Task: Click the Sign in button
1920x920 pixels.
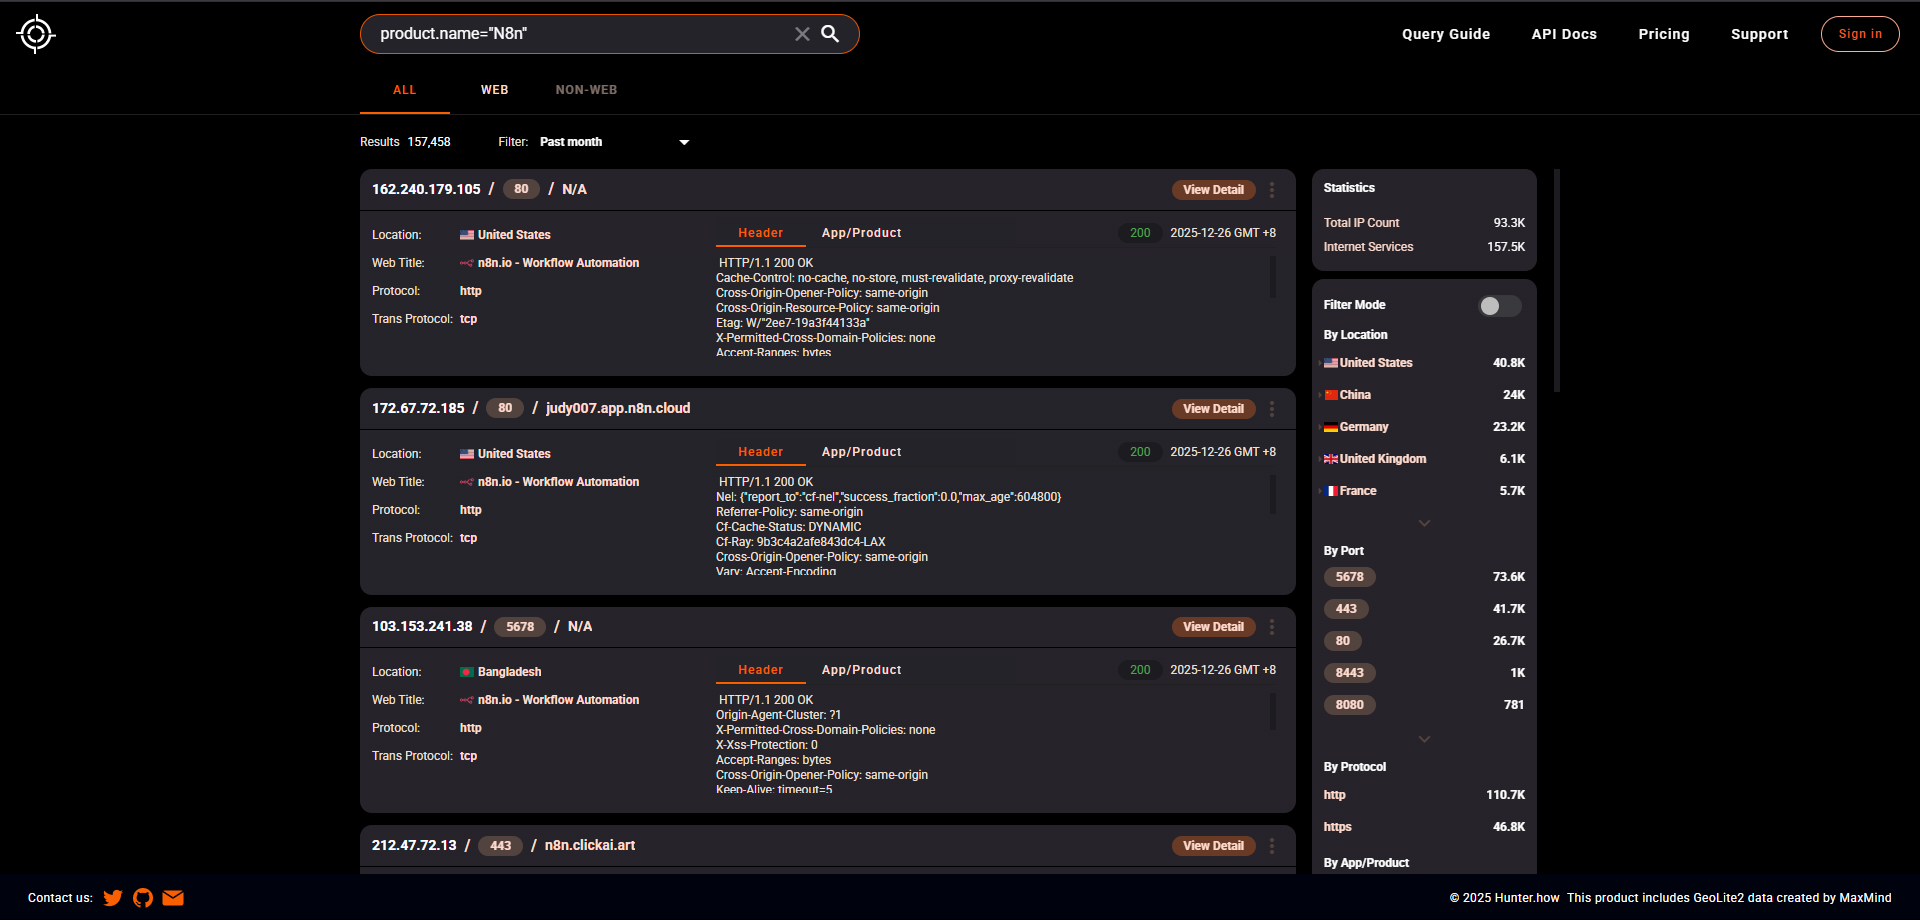Action: (x=1860, y=34)
